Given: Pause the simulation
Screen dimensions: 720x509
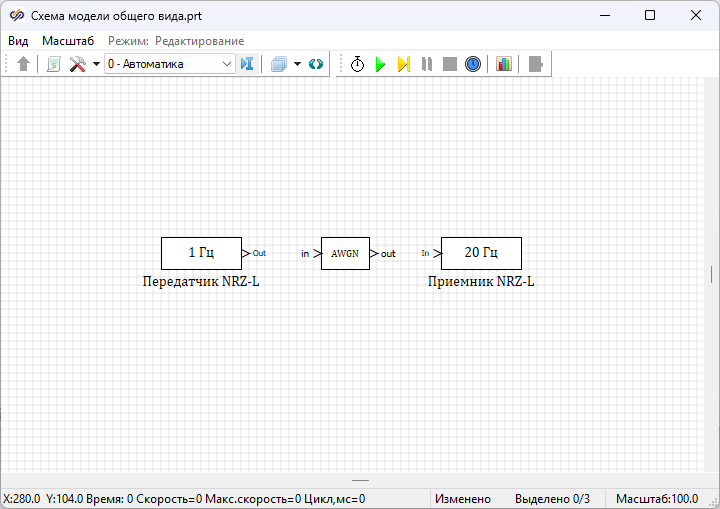Looking at the screenshot, I should point(427,64).
